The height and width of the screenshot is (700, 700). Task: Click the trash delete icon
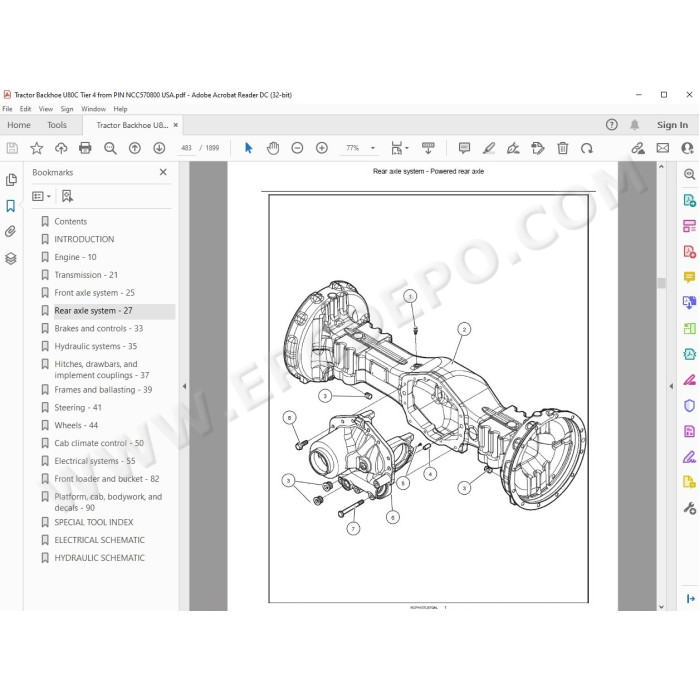click(x=562, y=148)
